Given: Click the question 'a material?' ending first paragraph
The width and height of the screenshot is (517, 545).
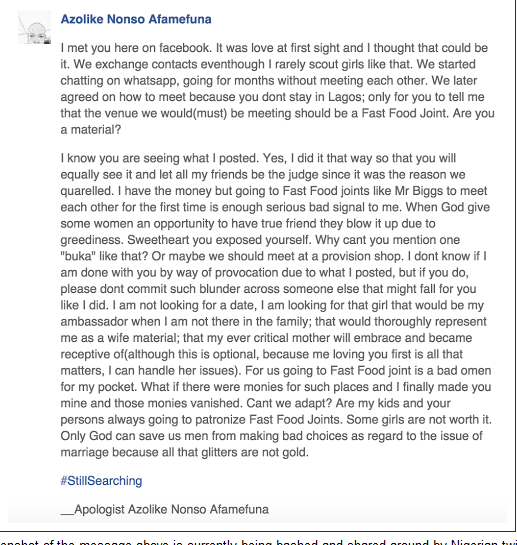Looking at the screenshot, I should click(91, 129).
